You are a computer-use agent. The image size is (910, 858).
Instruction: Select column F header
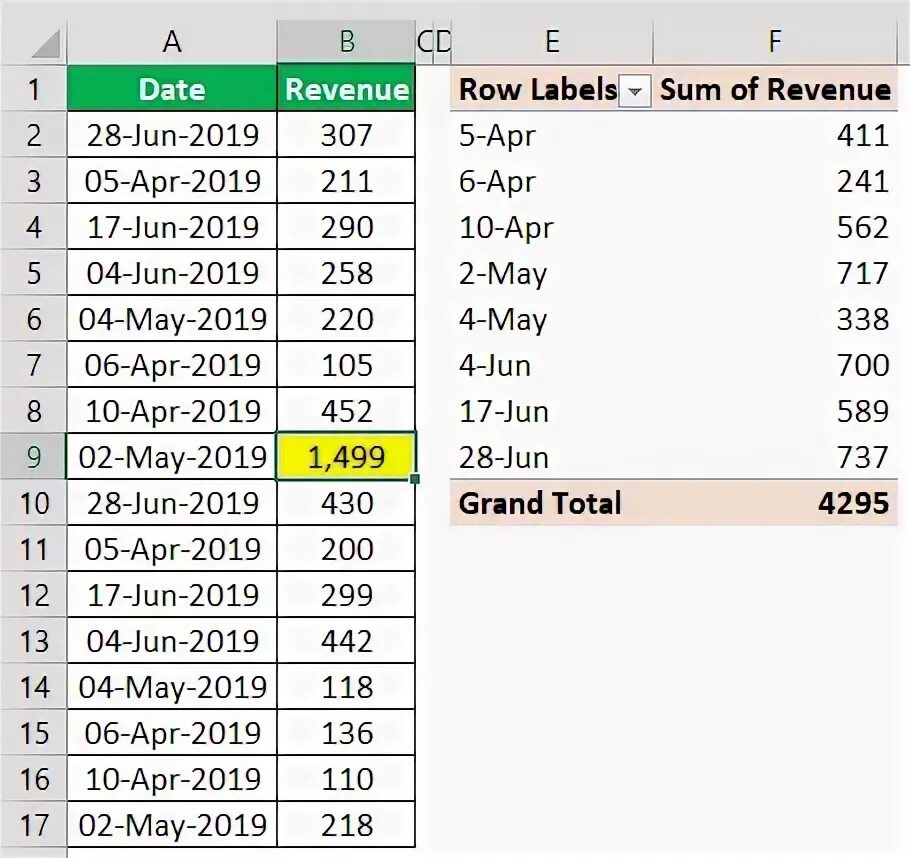click(x=774, y=41)
